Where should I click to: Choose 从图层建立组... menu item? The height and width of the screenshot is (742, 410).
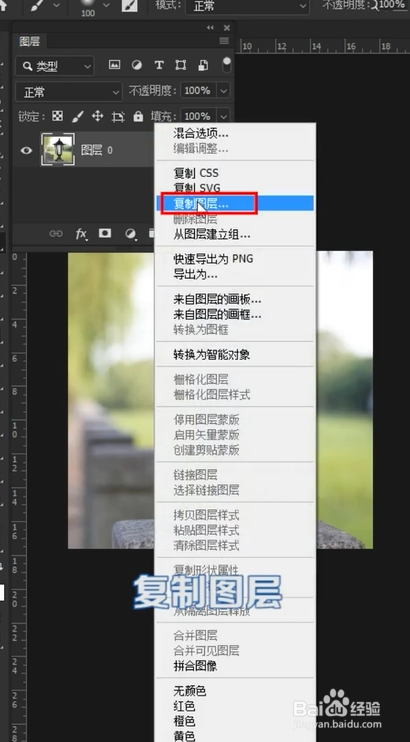212,234
